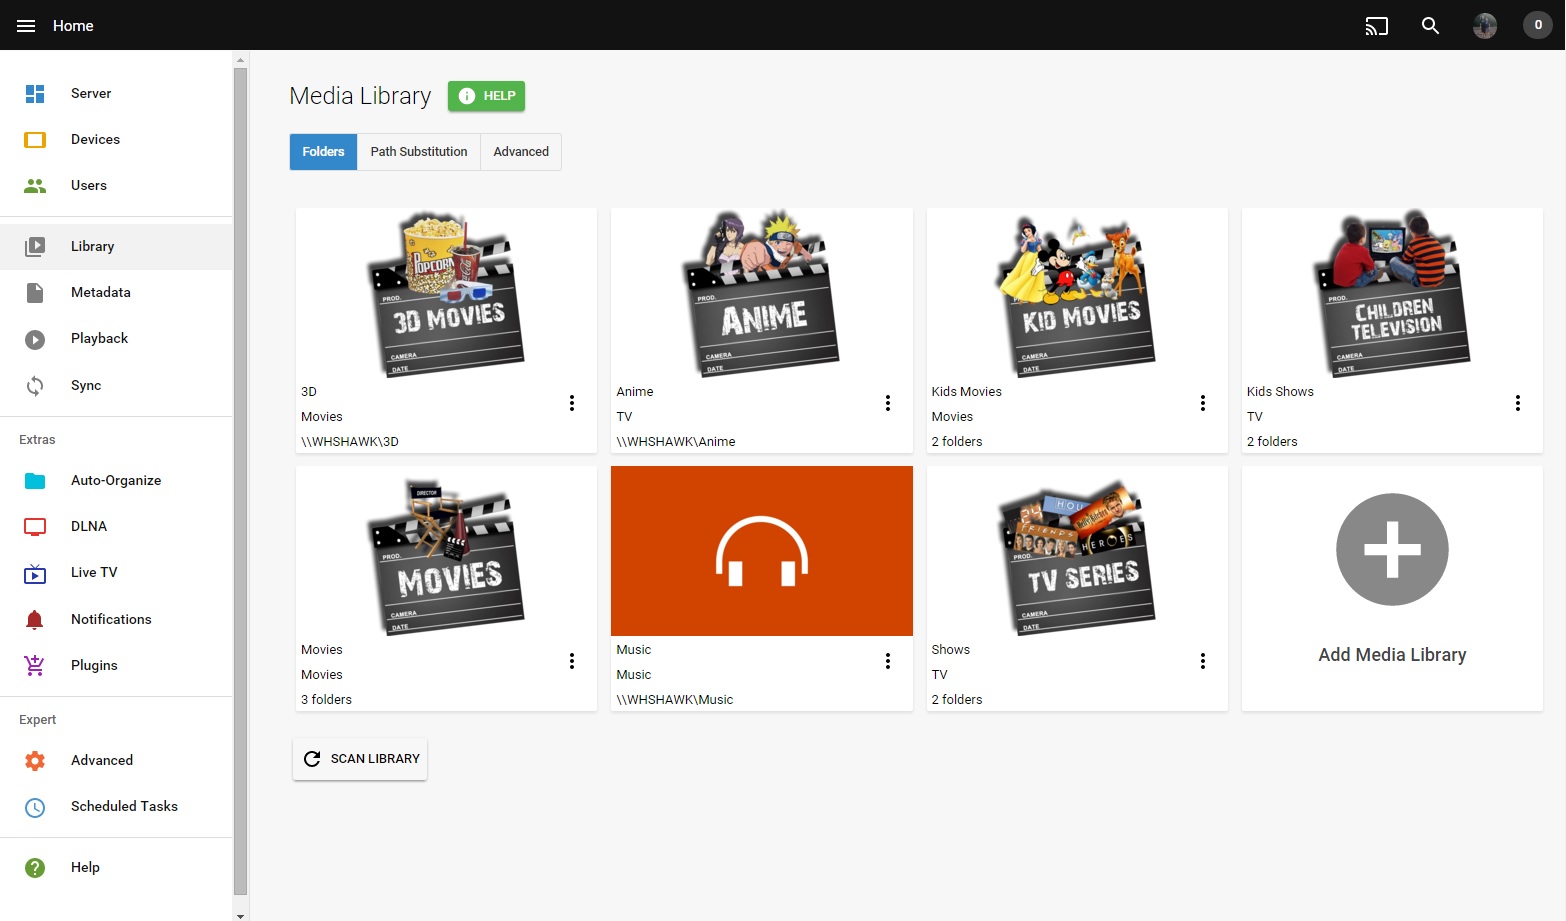
Task: Open the hamburger navigation menu
Action: (26, 26)
